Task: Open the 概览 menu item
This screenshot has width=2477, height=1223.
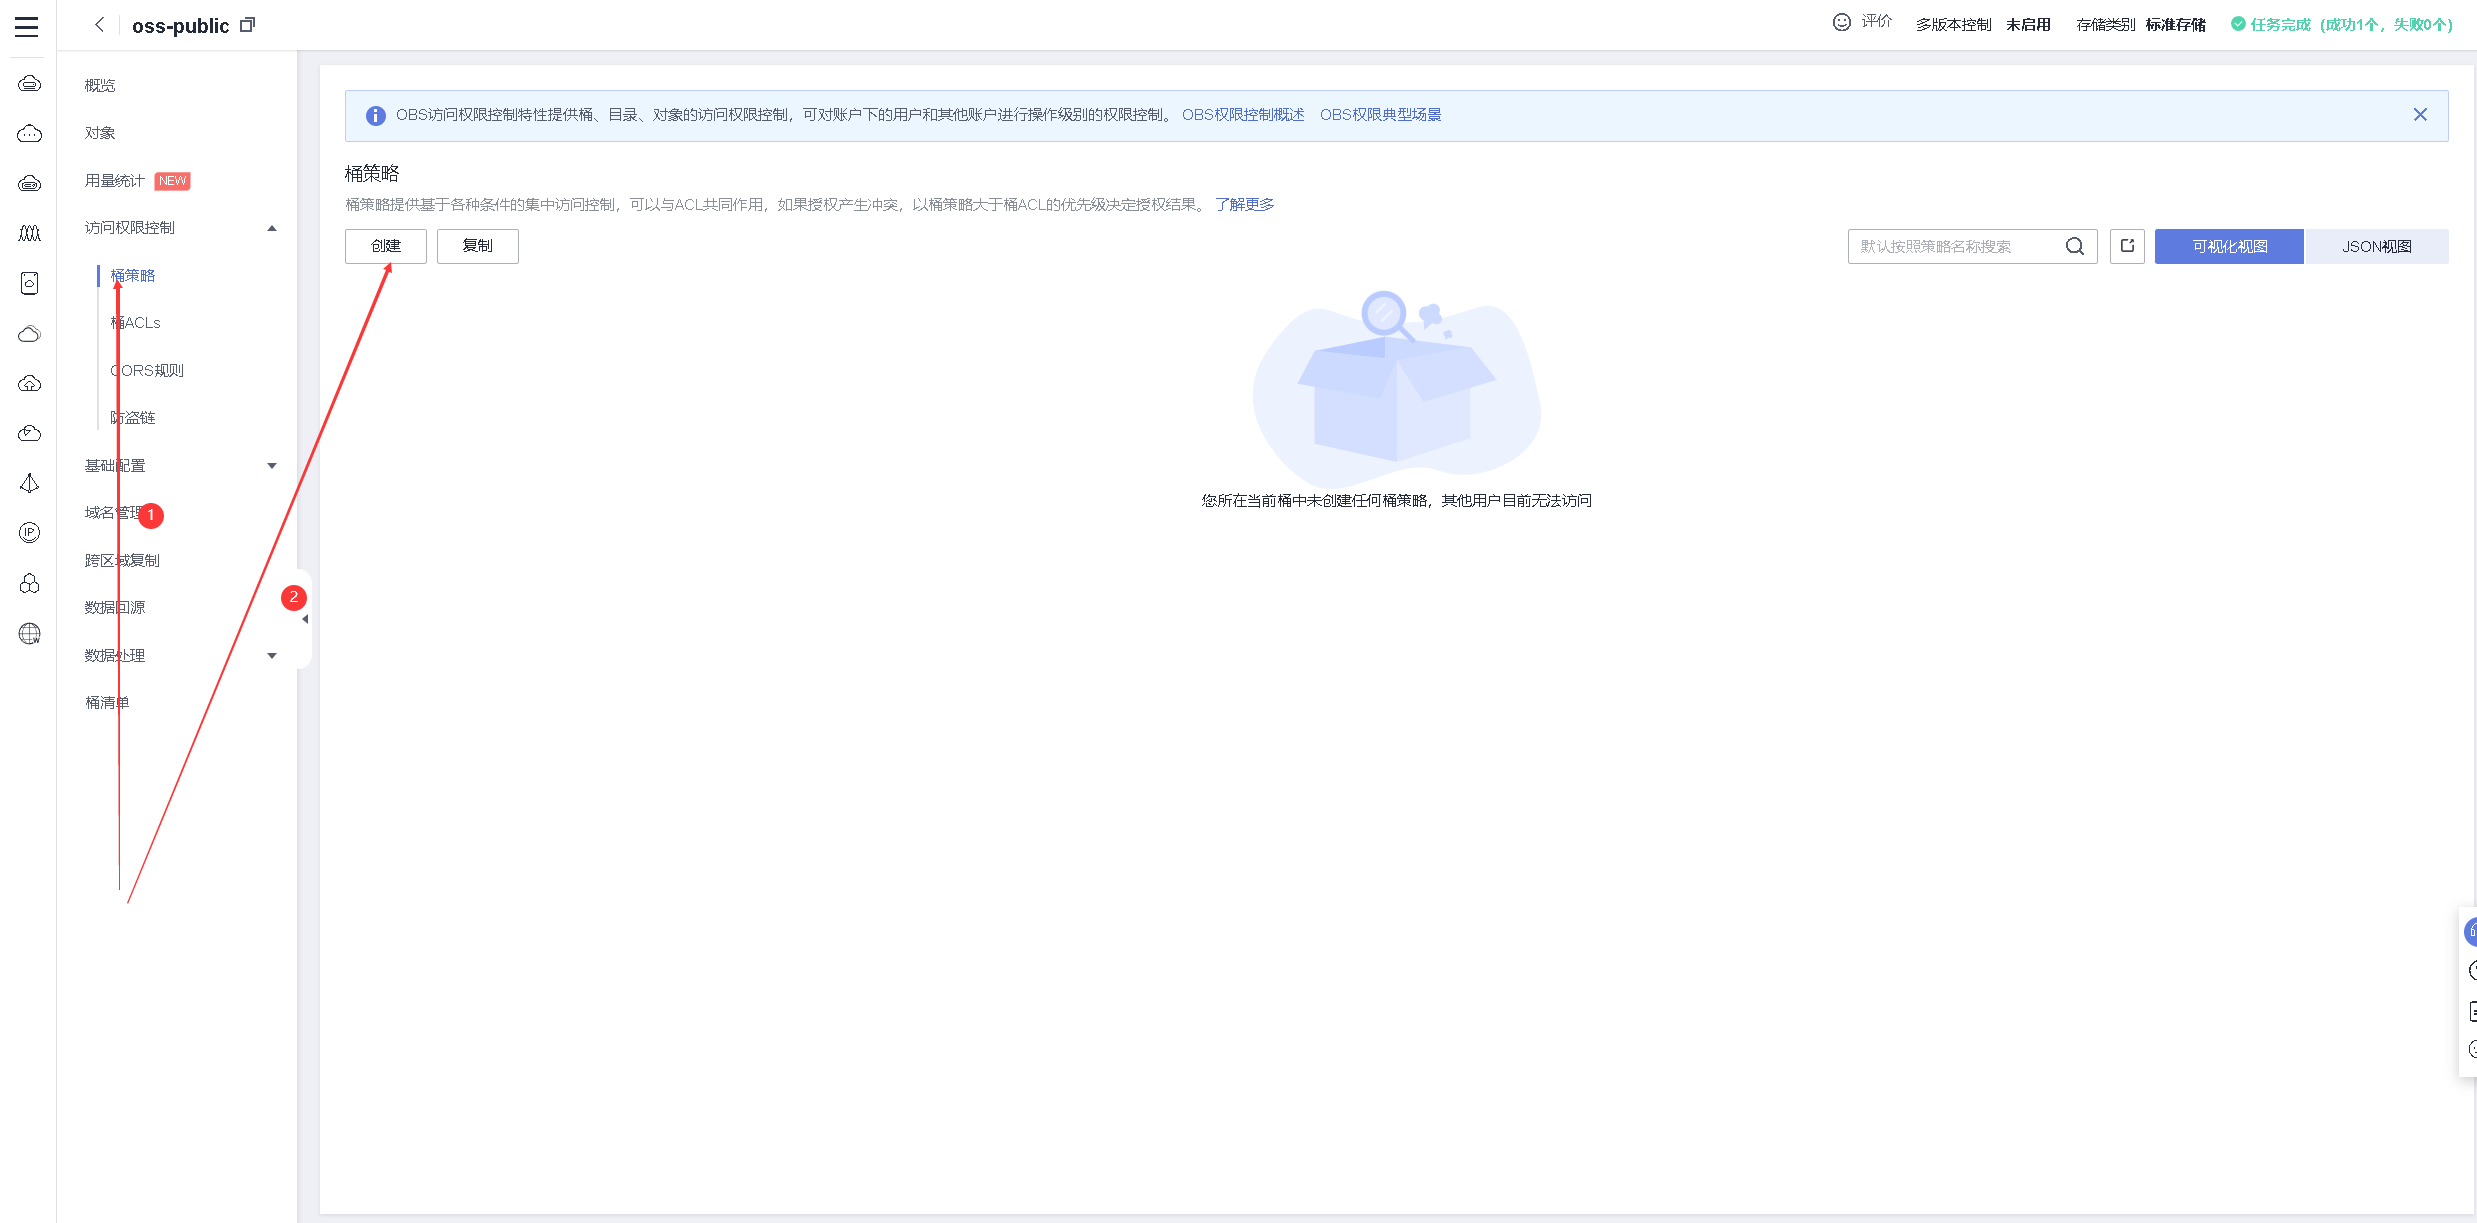Action: [100, 86]
